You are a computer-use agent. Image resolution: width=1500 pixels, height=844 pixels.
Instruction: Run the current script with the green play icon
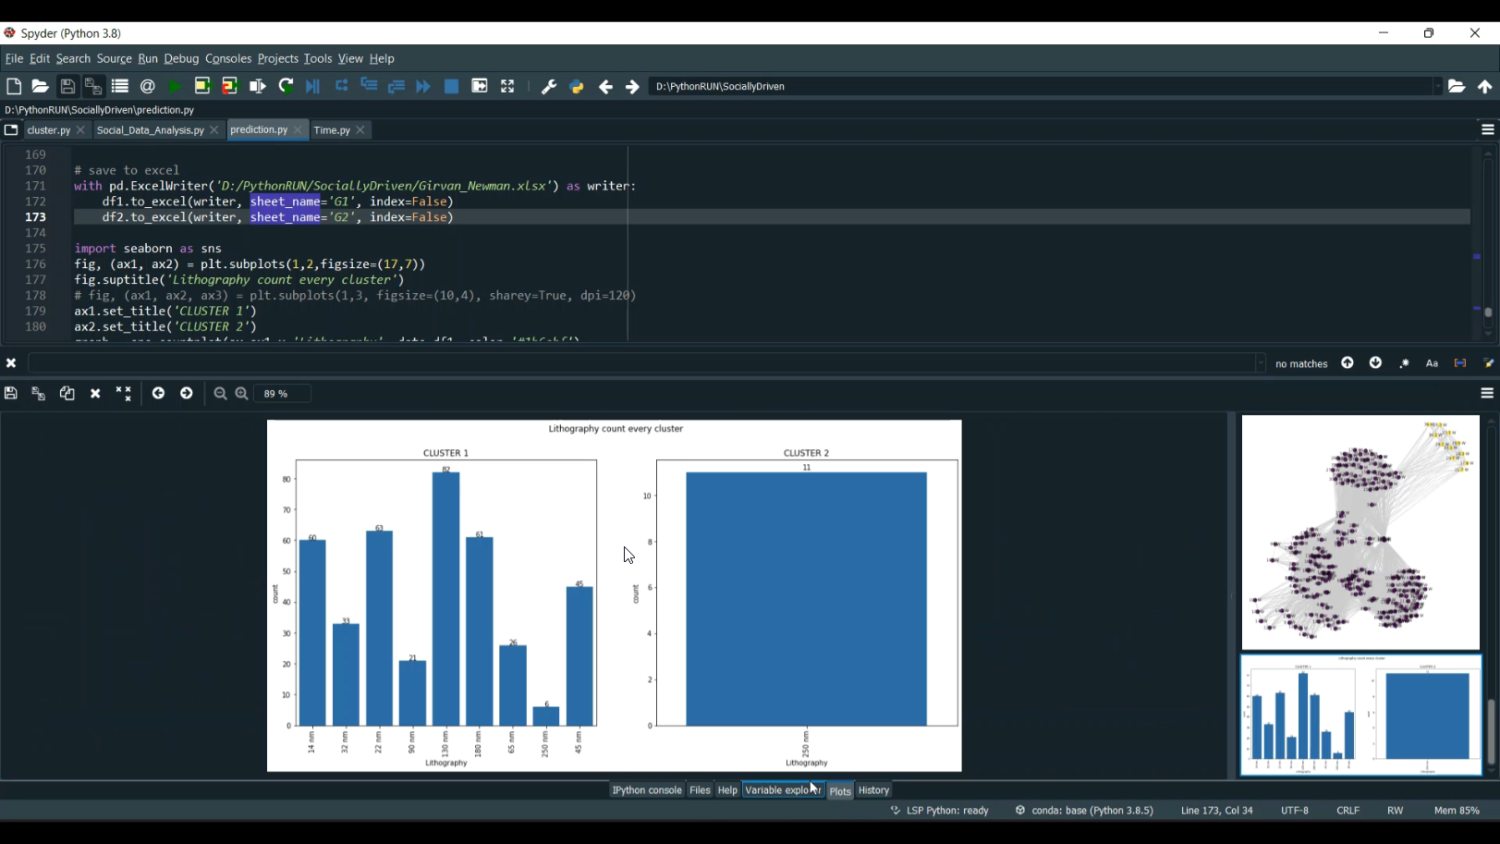pyautogui.click(x=172, y=86)
